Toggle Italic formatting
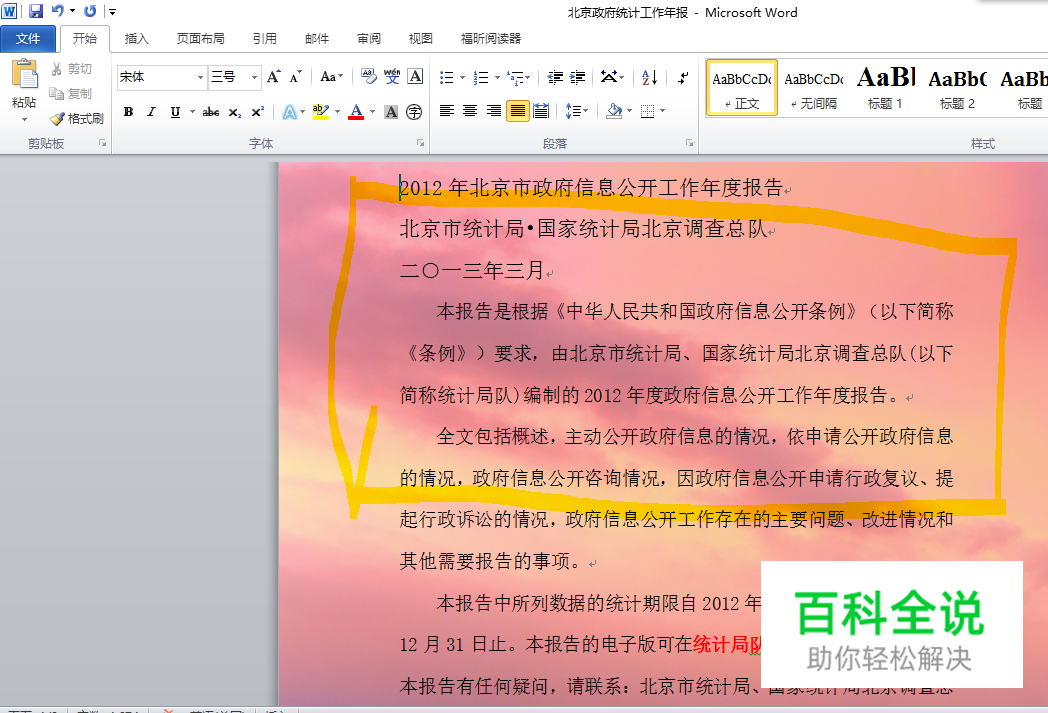The width and height of the screenshot is (1048, 713). click(151, 112)
